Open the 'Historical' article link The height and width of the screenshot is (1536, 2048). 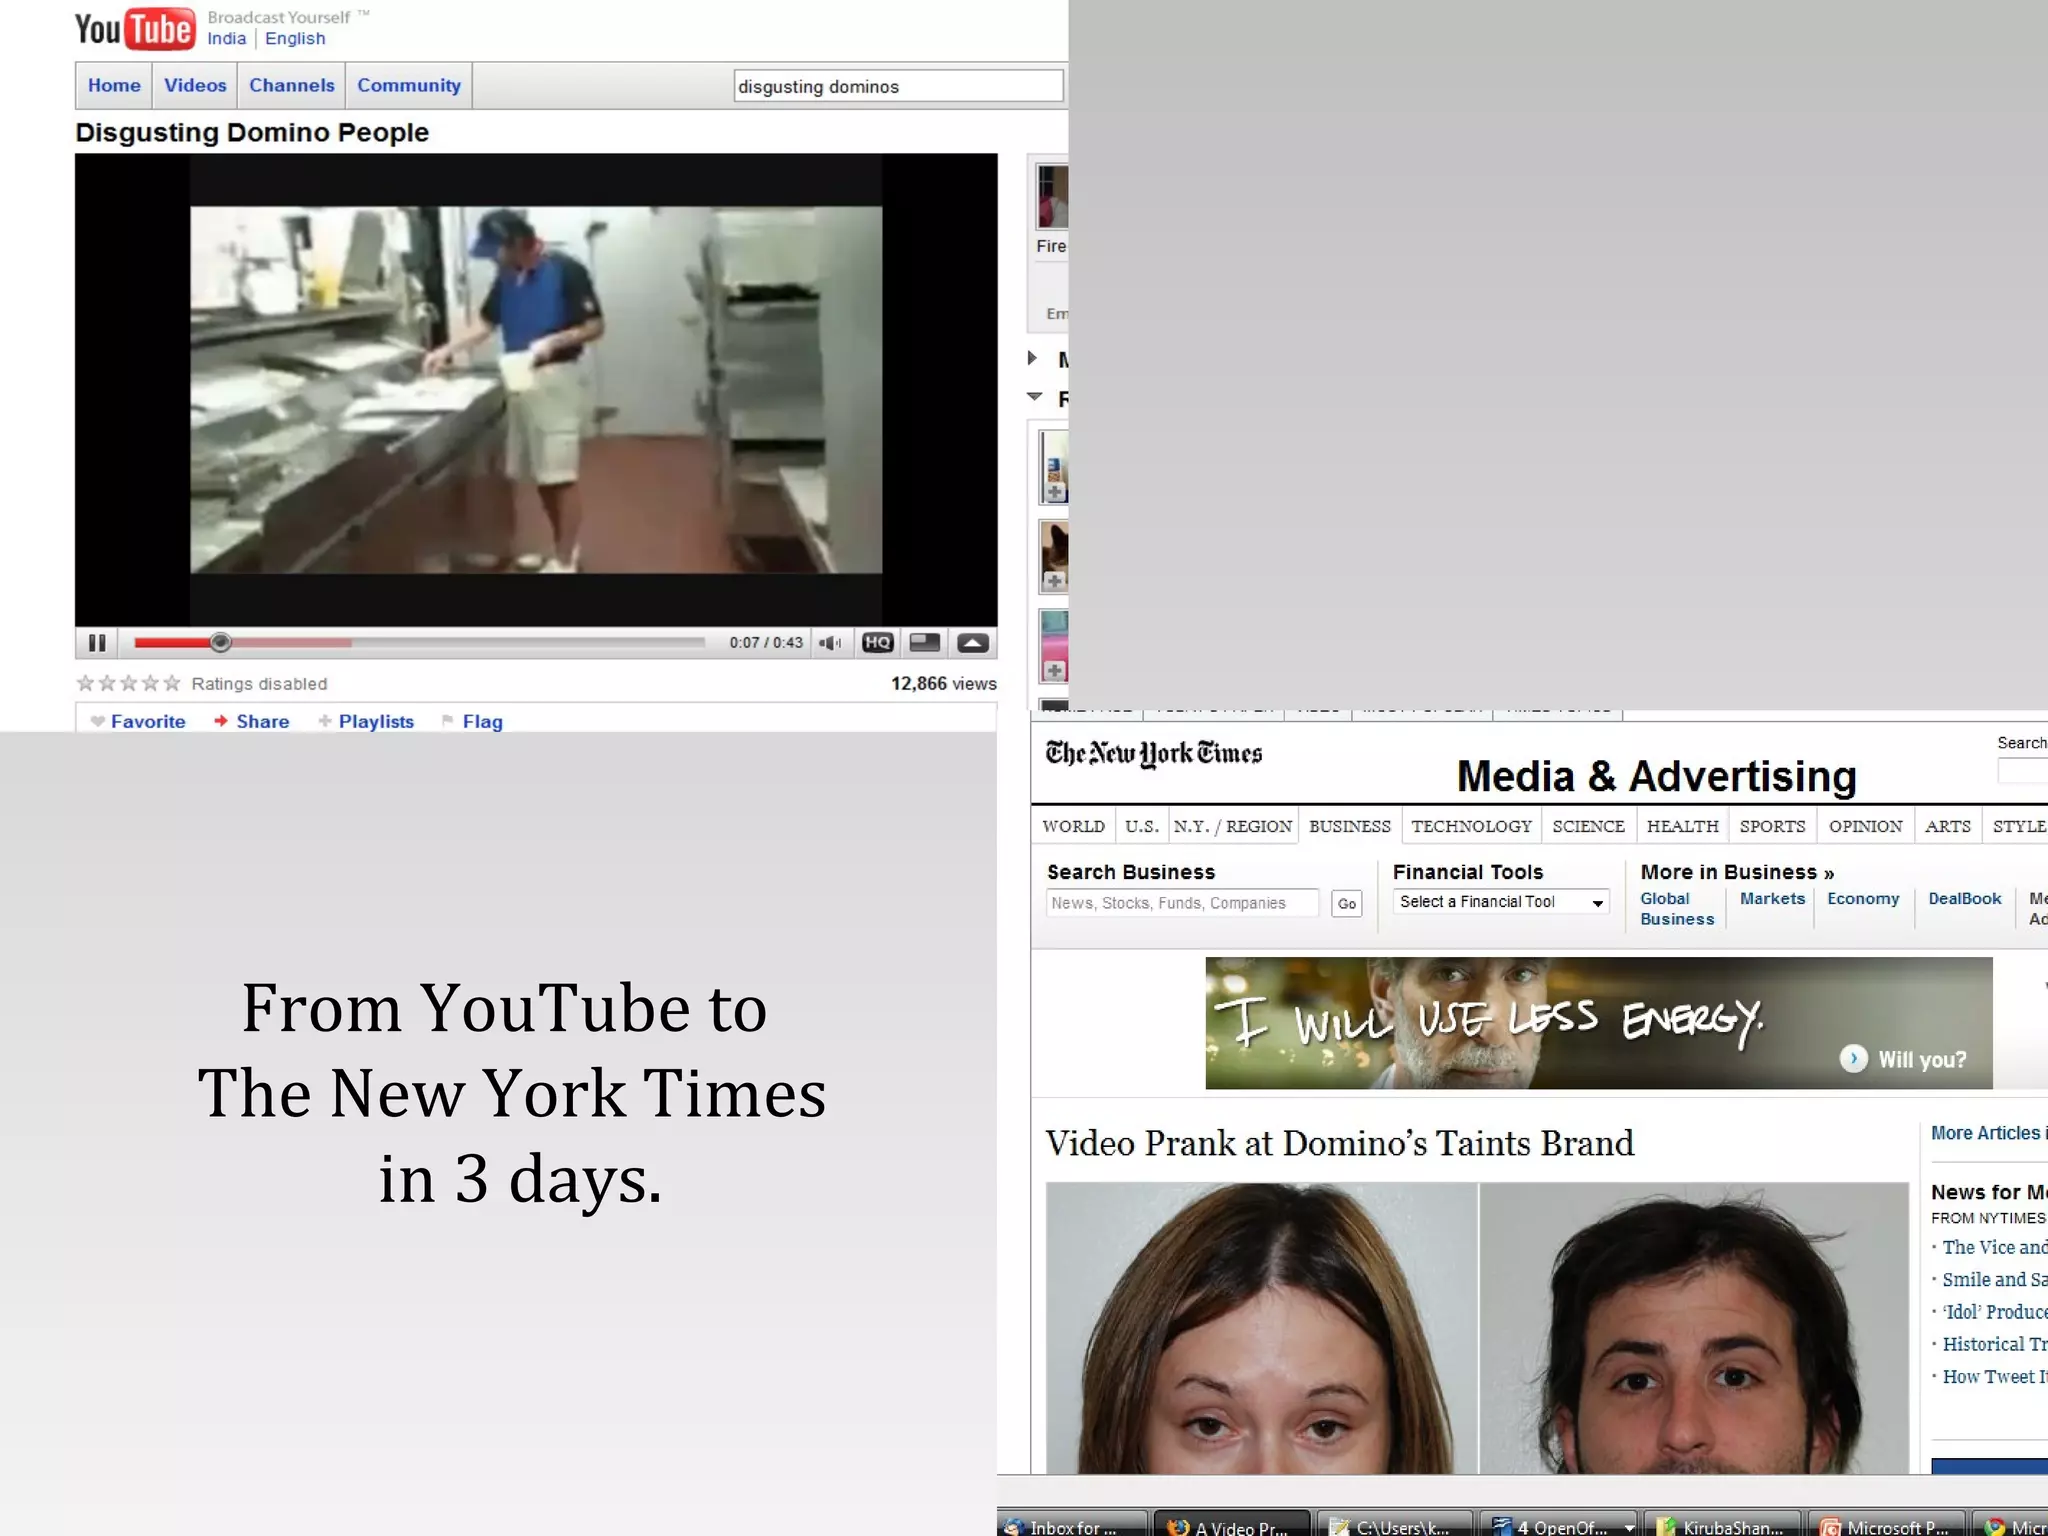tap(1994, 1344)
